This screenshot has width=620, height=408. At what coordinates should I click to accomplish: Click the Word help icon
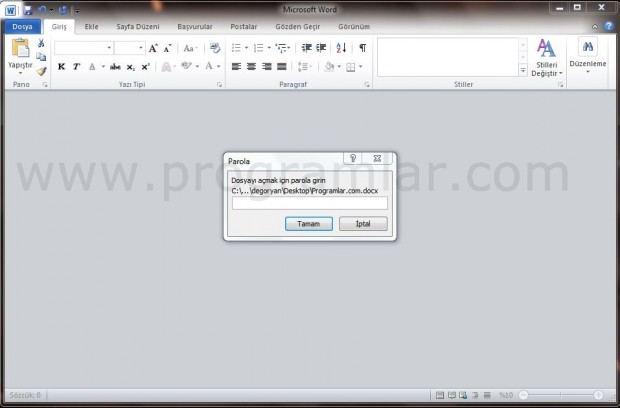(609, 26)
